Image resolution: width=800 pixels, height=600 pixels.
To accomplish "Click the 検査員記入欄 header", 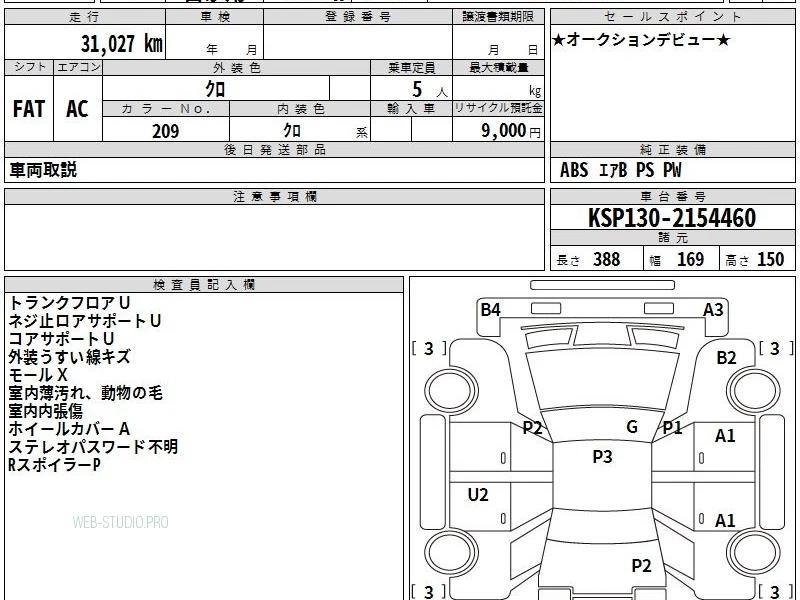I will coord(204,285).
